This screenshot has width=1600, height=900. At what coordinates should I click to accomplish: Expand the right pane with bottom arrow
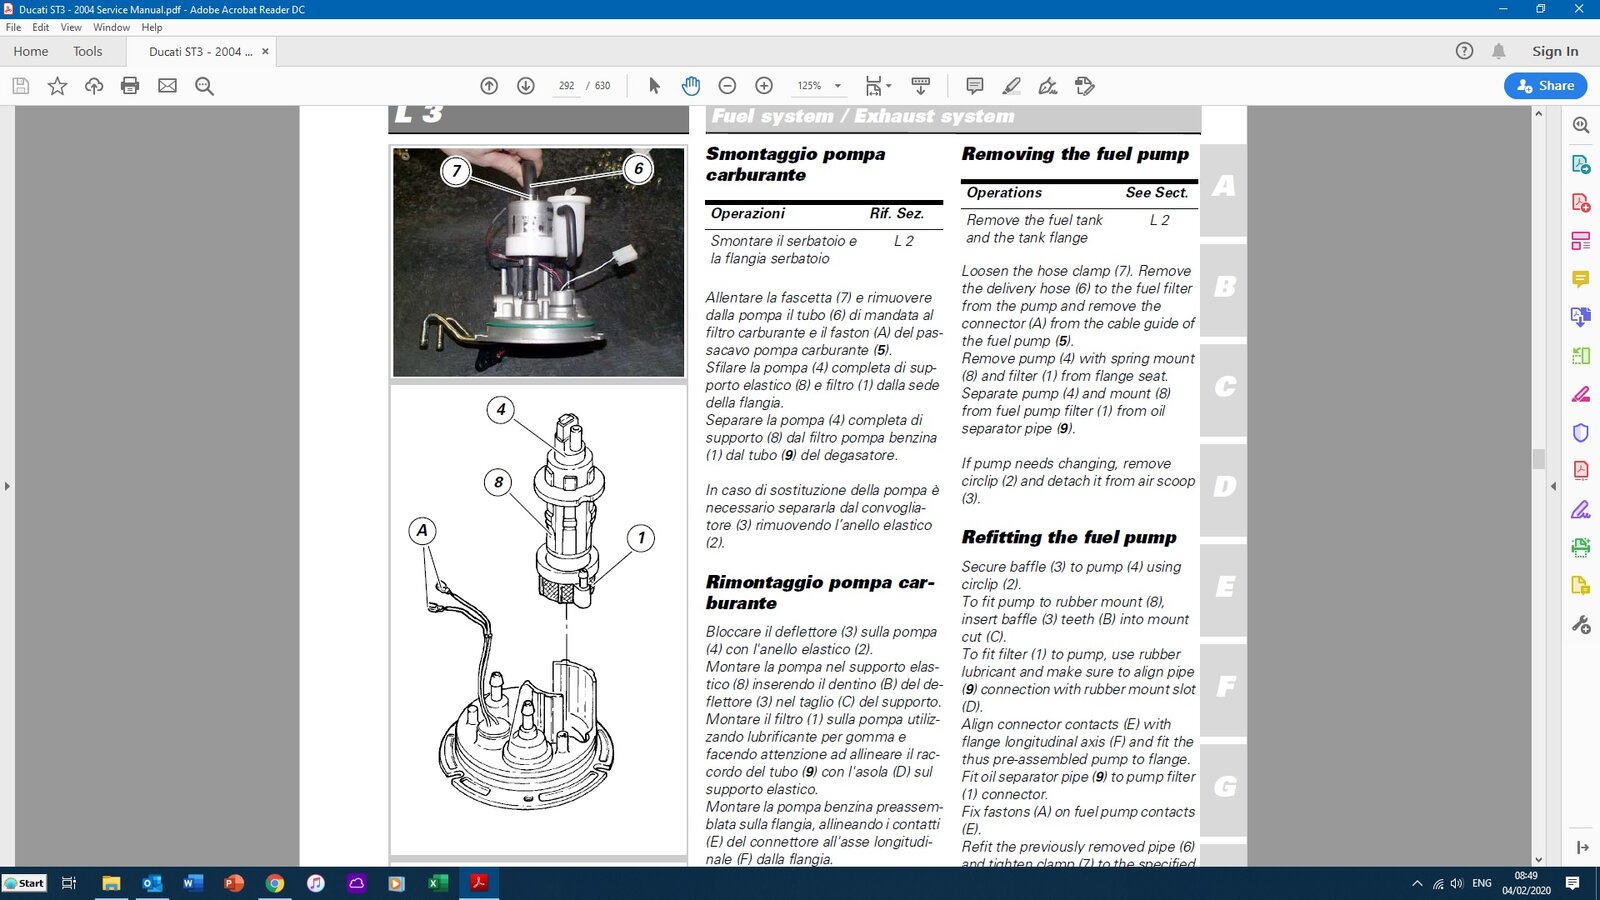point(1582,847)
